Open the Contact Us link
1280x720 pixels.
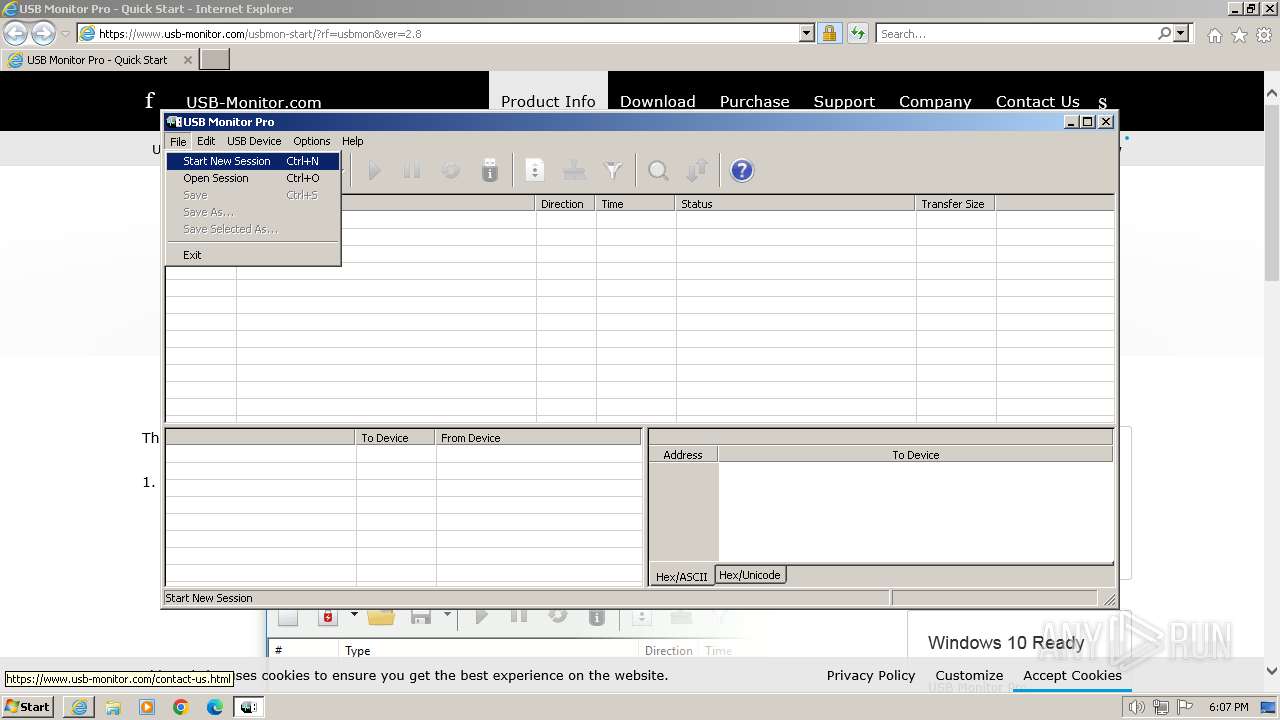pos(1037,101)
